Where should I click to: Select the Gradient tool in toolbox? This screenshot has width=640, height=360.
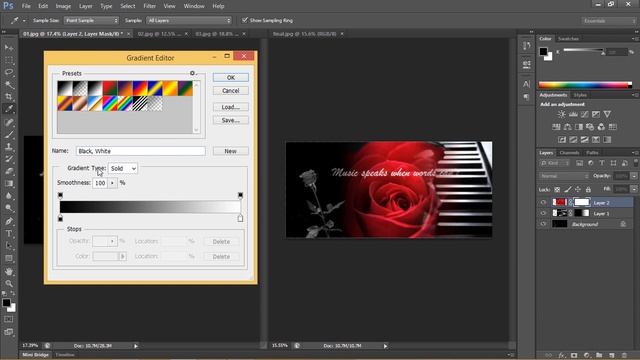coord(9,183)
